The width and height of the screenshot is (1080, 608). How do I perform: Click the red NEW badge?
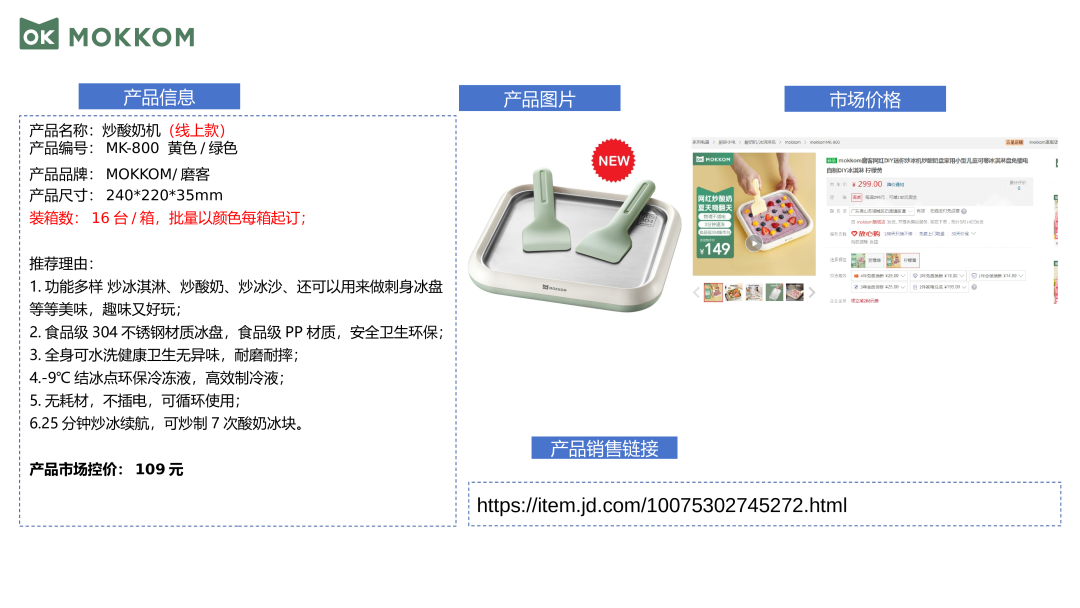pyautogui.click(x=613, y=160)
